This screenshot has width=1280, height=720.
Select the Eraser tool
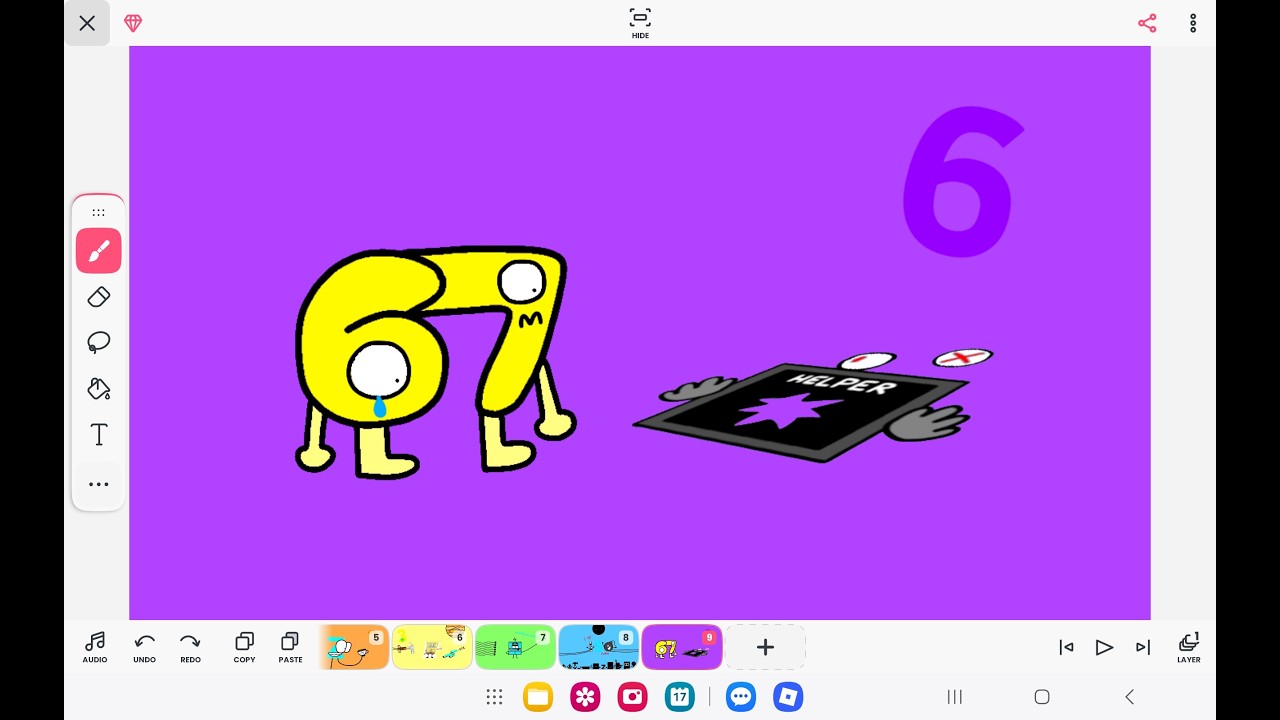tap(99, 297)
